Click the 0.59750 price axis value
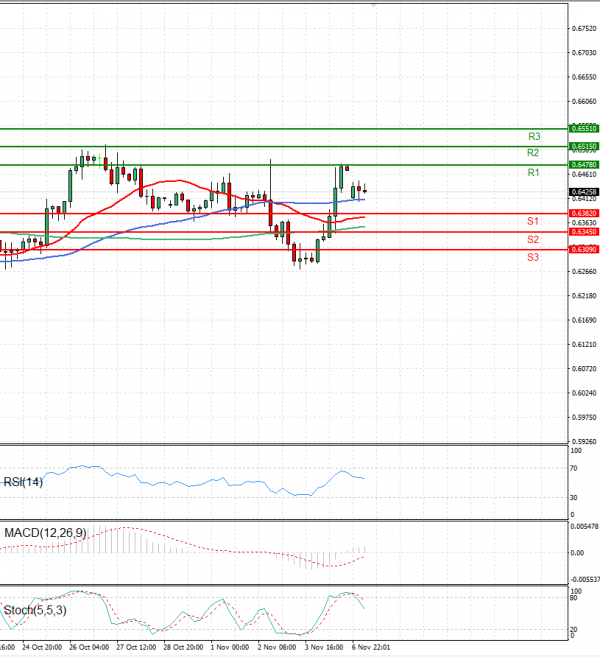This screenshot has height=657, width=600. click(x=584, y=417)
